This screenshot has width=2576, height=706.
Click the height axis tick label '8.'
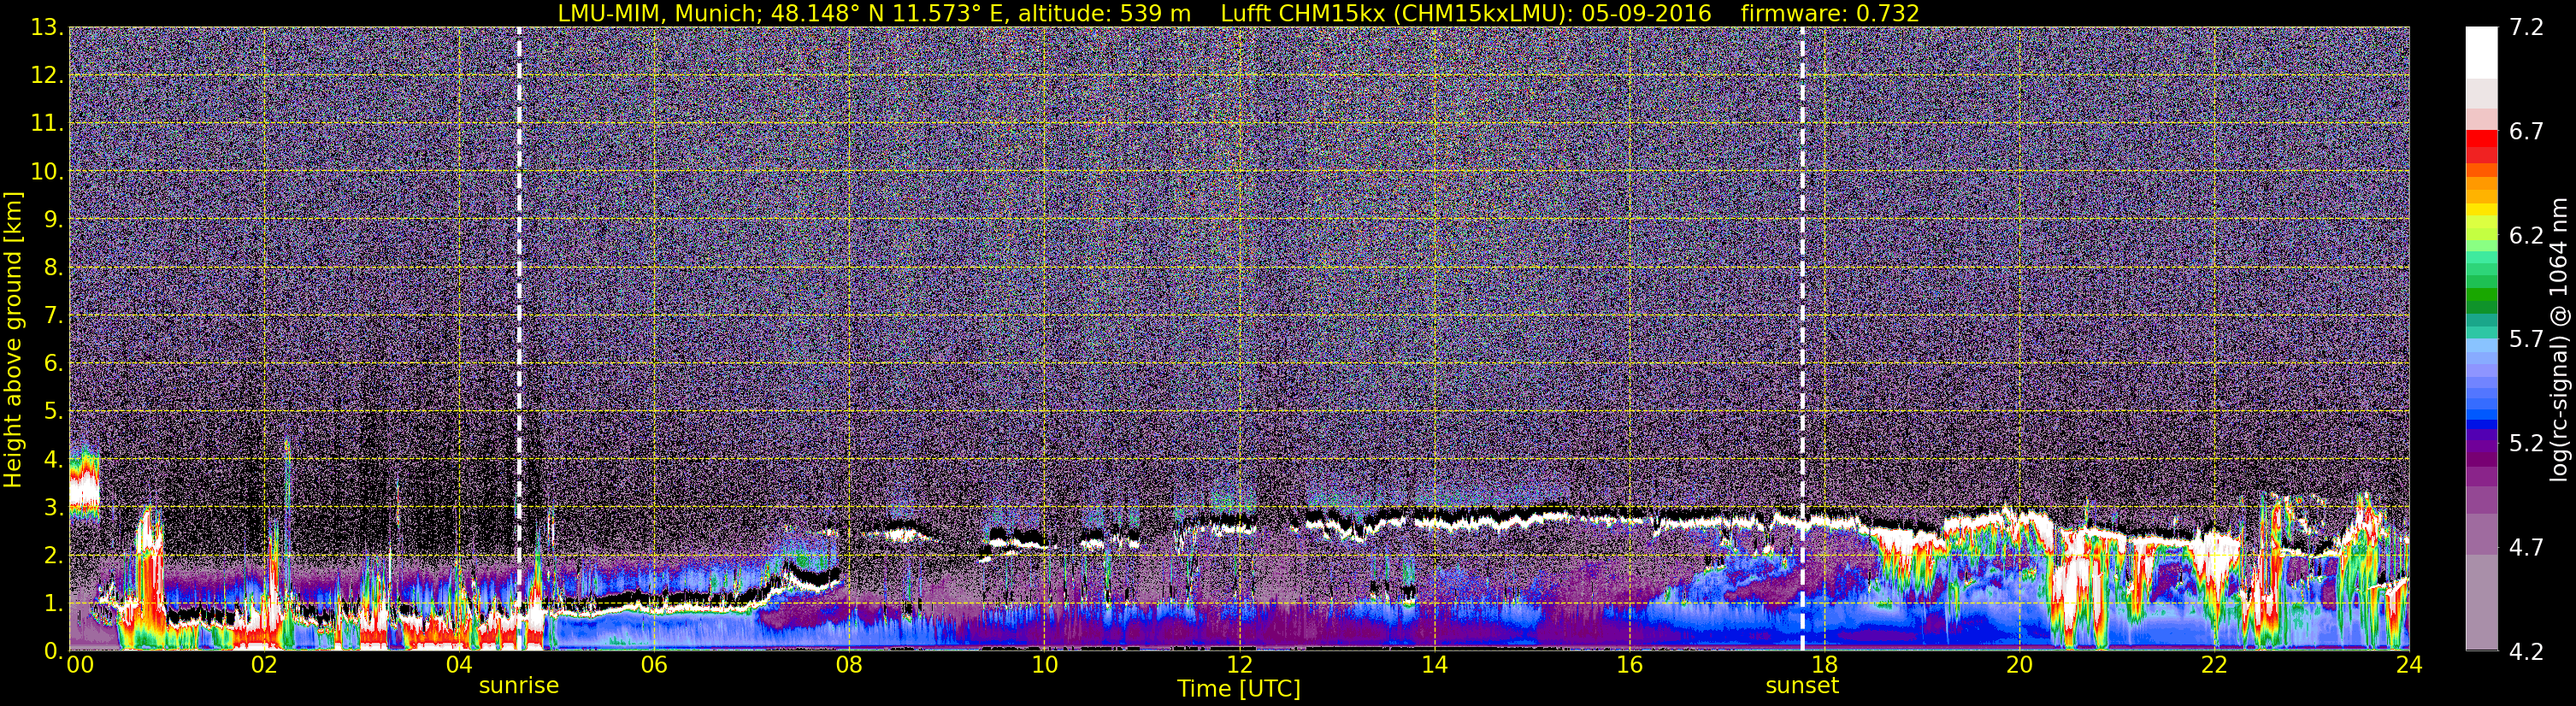(53, 268)
